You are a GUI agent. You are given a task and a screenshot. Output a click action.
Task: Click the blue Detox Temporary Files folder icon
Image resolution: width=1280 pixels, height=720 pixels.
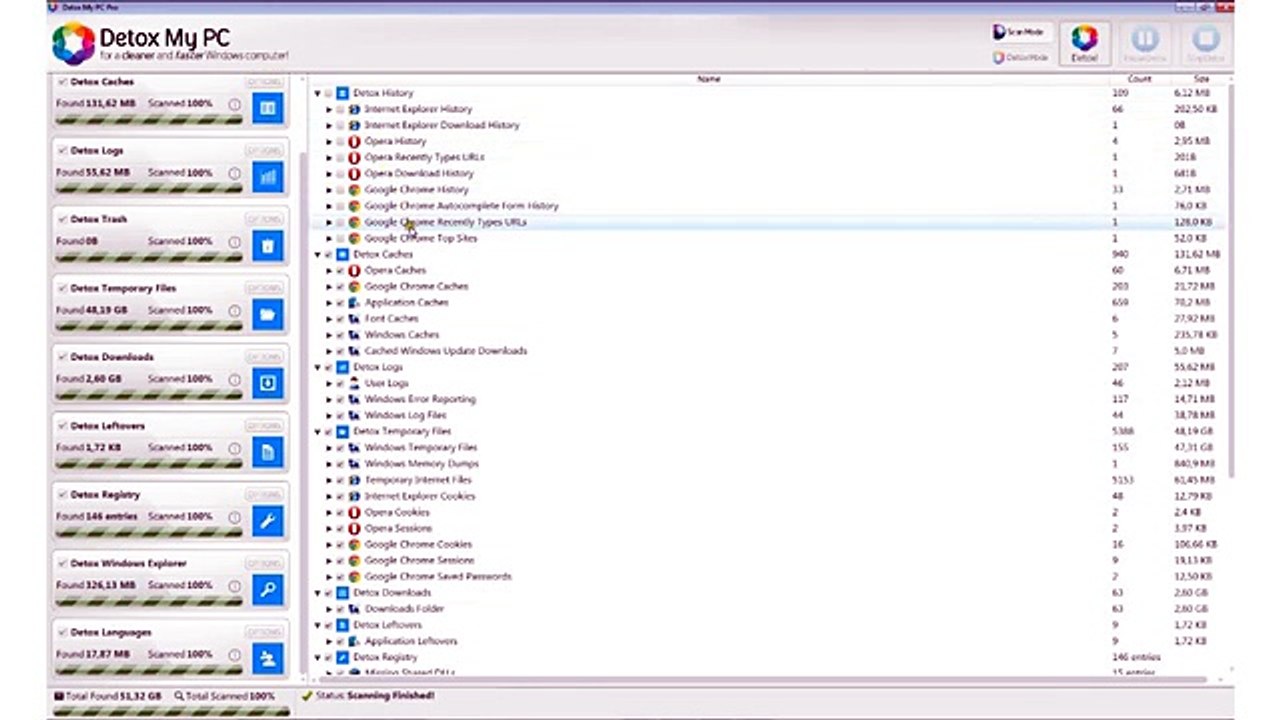(267, 315)
